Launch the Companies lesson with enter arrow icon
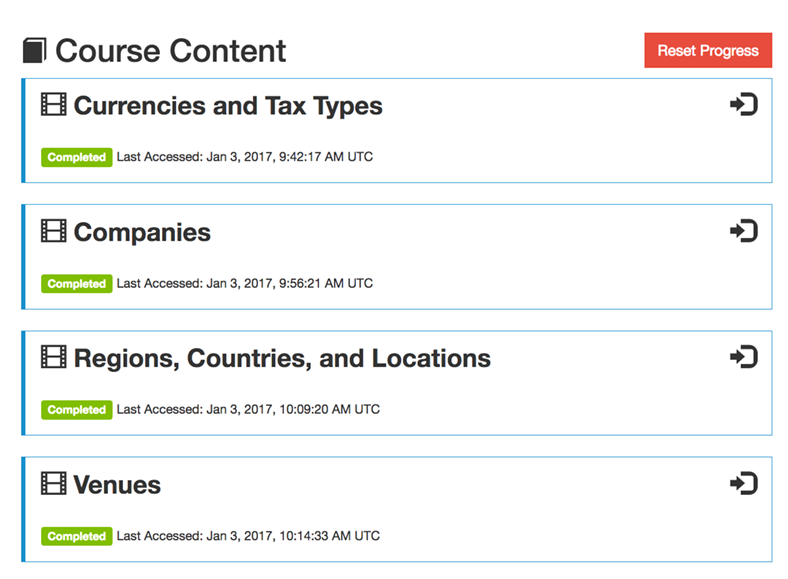Image resolution: width=788 pixels, height=579 pixels. coord(744,231)
